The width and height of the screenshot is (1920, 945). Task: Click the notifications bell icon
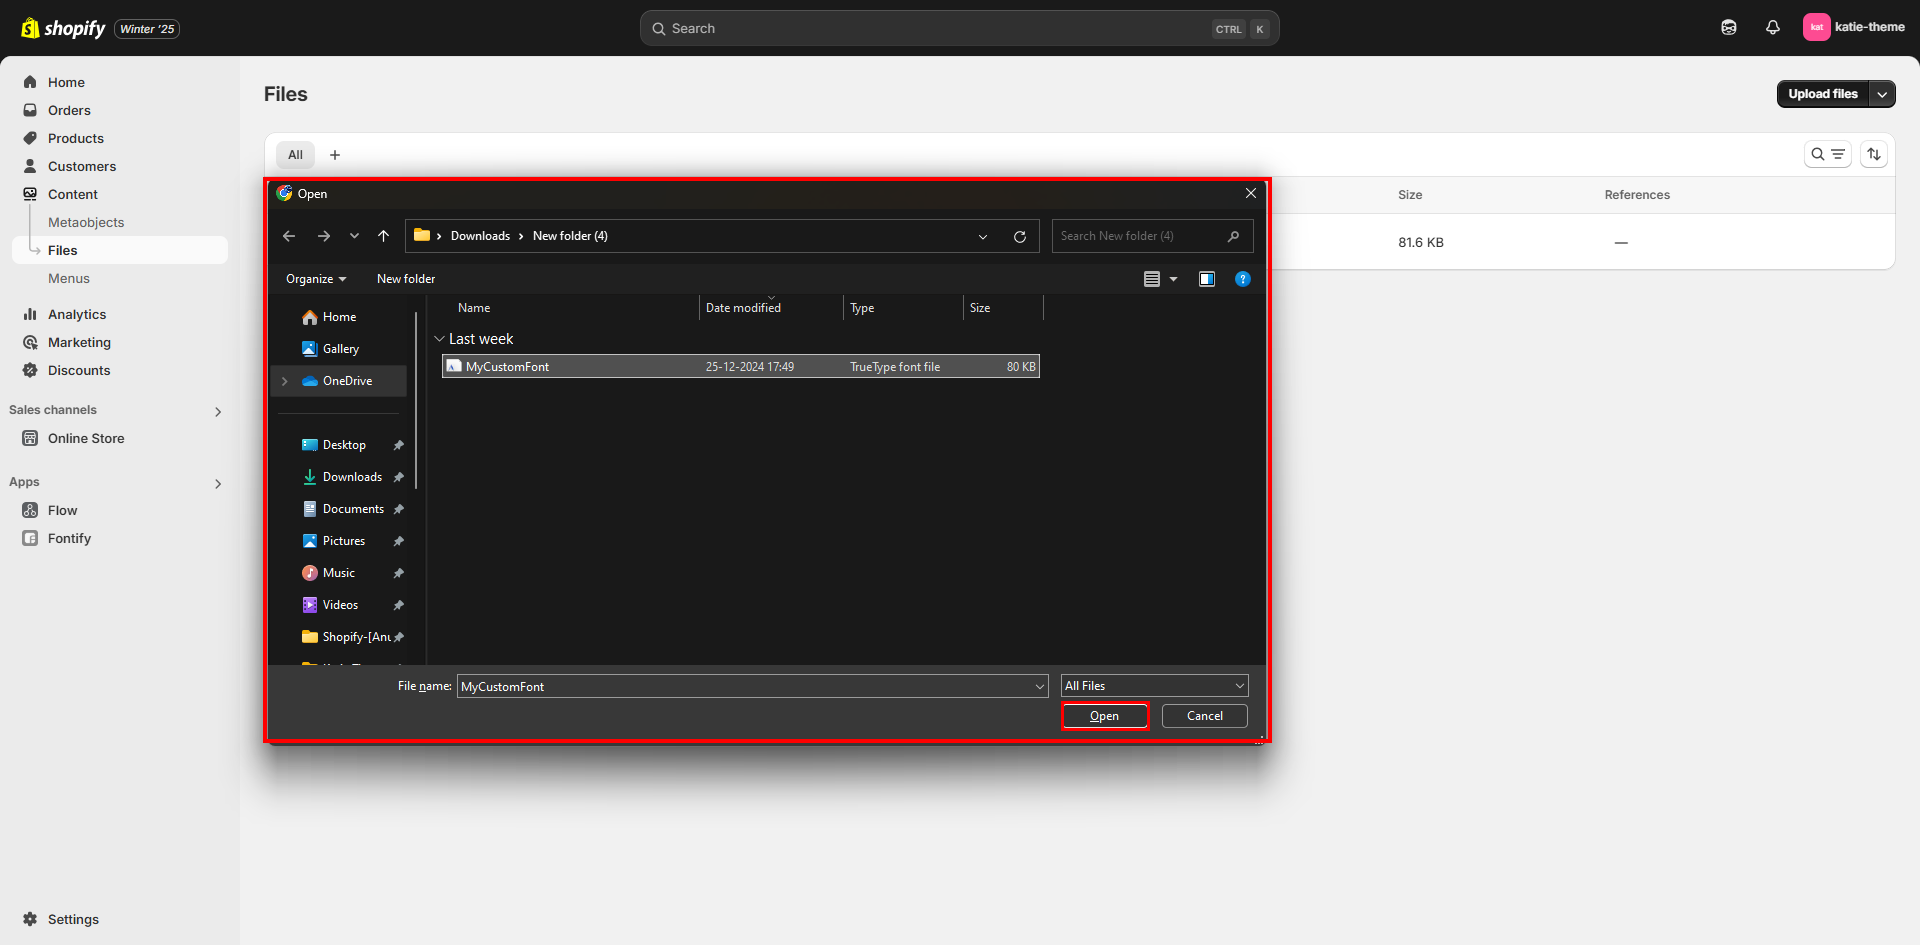coord(1772,28)
